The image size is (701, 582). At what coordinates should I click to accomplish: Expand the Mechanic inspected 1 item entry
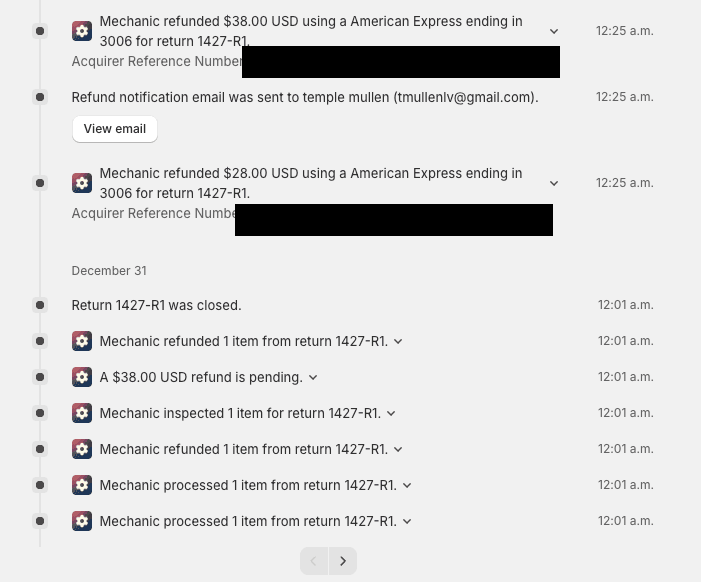click(x=391, y=413)
